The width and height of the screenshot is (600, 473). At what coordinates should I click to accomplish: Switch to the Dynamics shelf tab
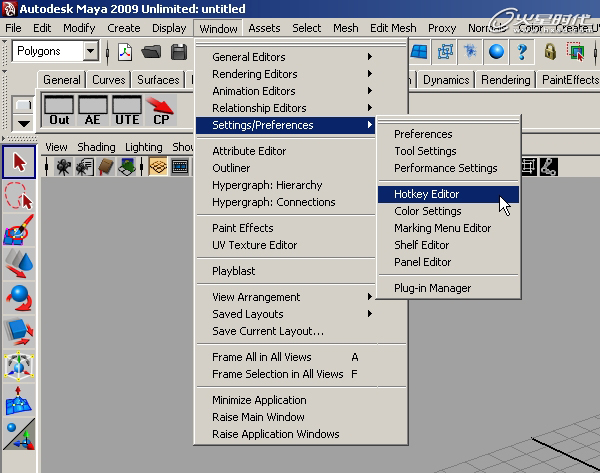pos(446,80)
